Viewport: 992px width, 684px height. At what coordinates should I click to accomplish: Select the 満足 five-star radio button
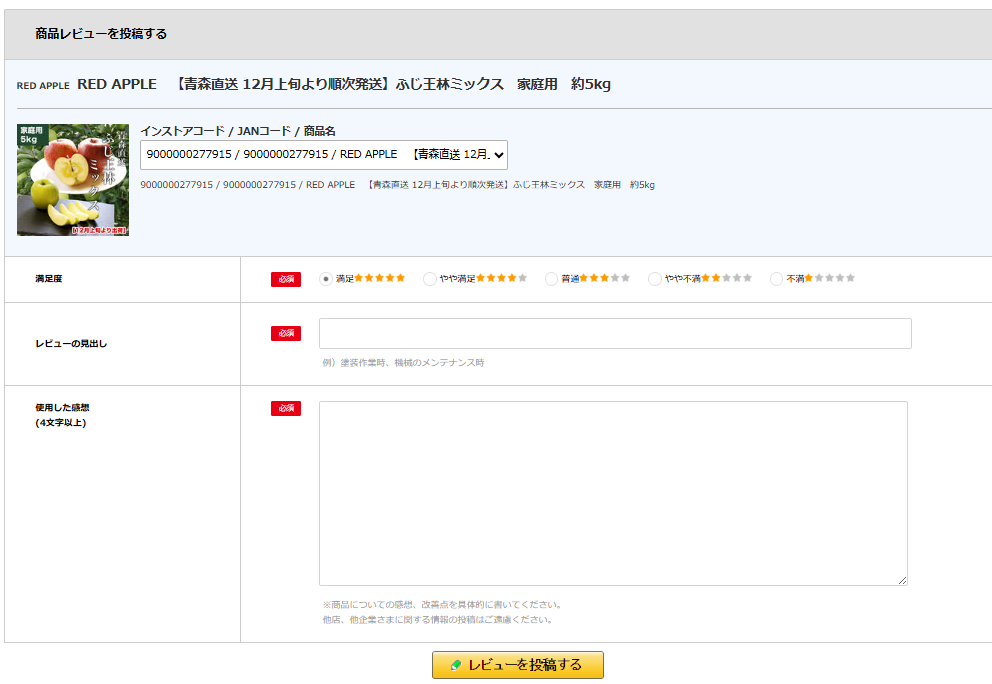(x=326, y=279)
